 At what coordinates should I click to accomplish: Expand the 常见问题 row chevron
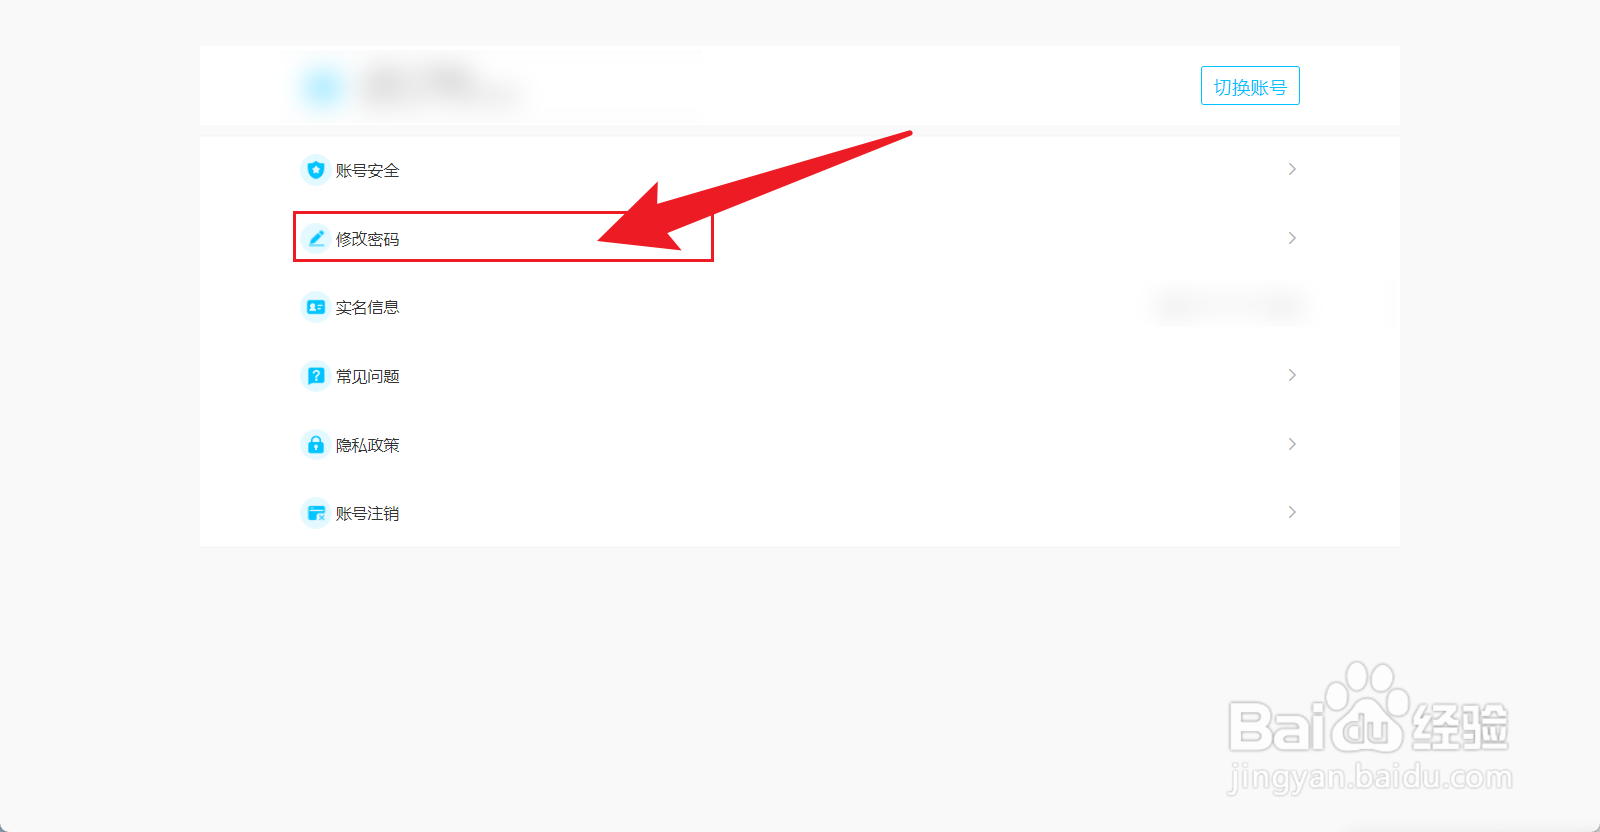(1292, 375)
